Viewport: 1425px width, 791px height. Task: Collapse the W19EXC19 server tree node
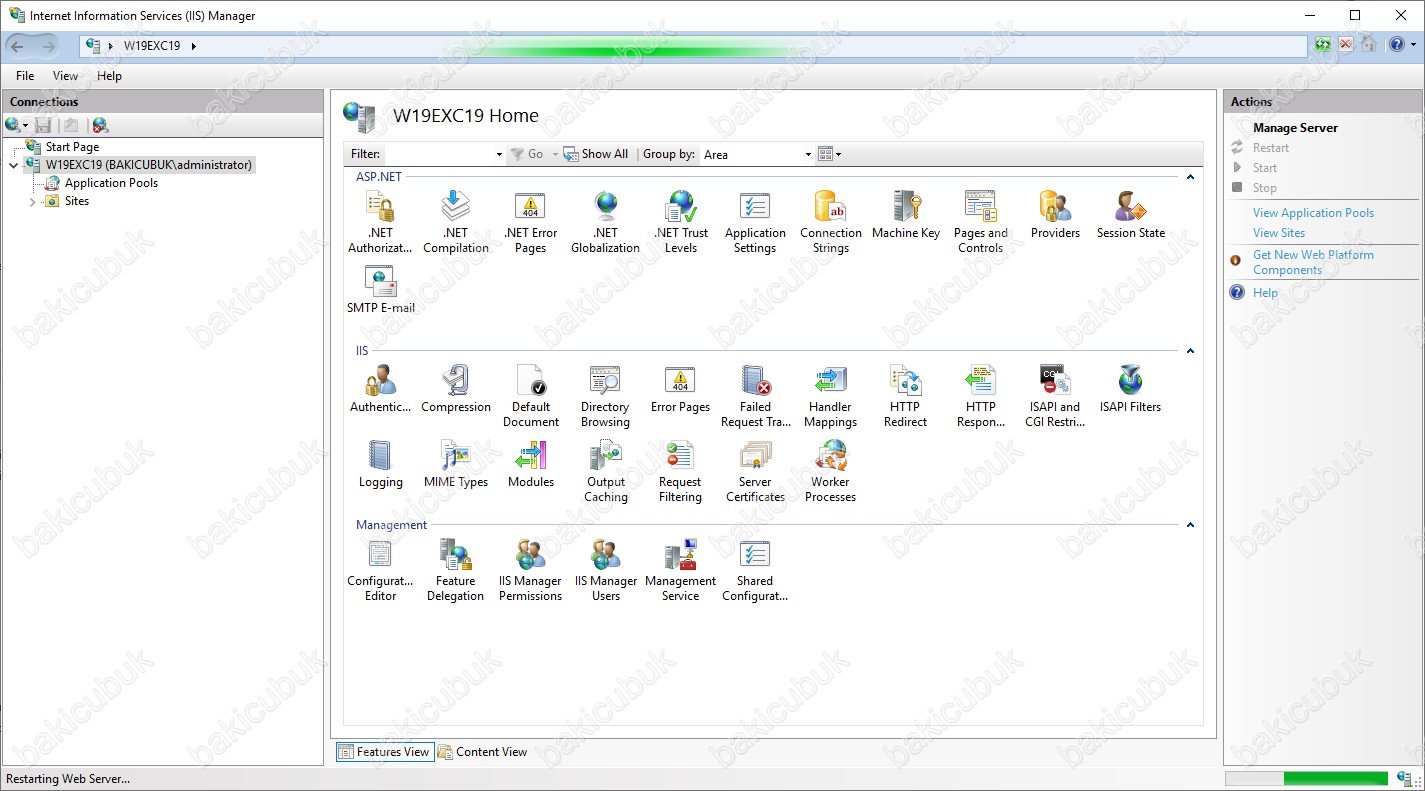[13, 165]
